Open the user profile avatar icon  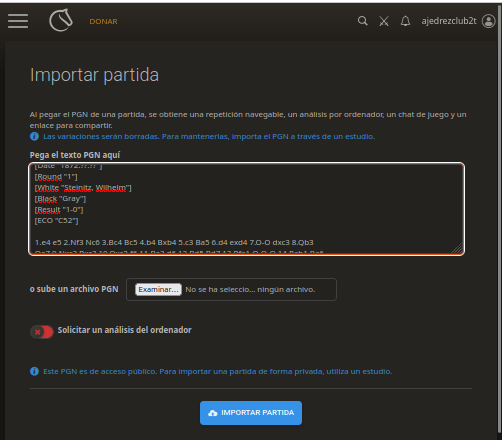[489, 21]
